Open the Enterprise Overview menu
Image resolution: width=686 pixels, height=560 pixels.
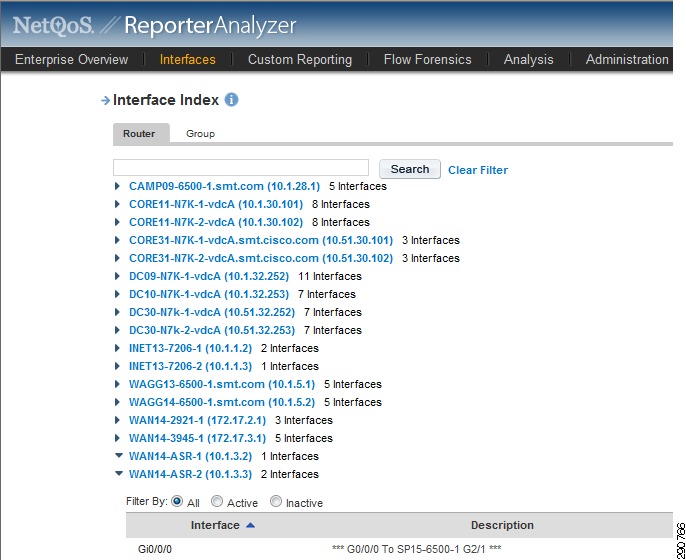pyautogui.click(x=71, y=59)
